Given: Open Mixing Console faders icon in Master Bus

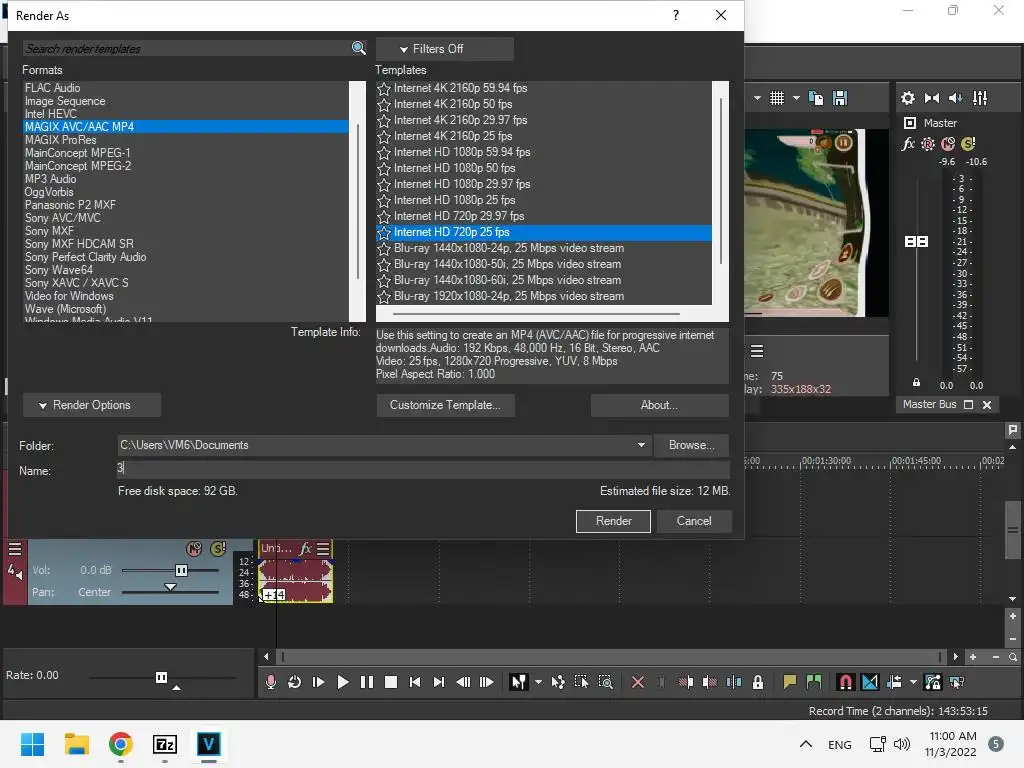Looking at the screenshot, I should pyautogui.click(x=980, y=98).
